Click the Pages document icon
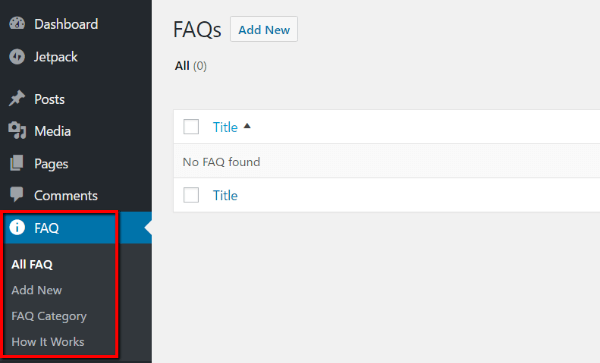The height and width of the screenshot is (363, 600). [17, 163]
